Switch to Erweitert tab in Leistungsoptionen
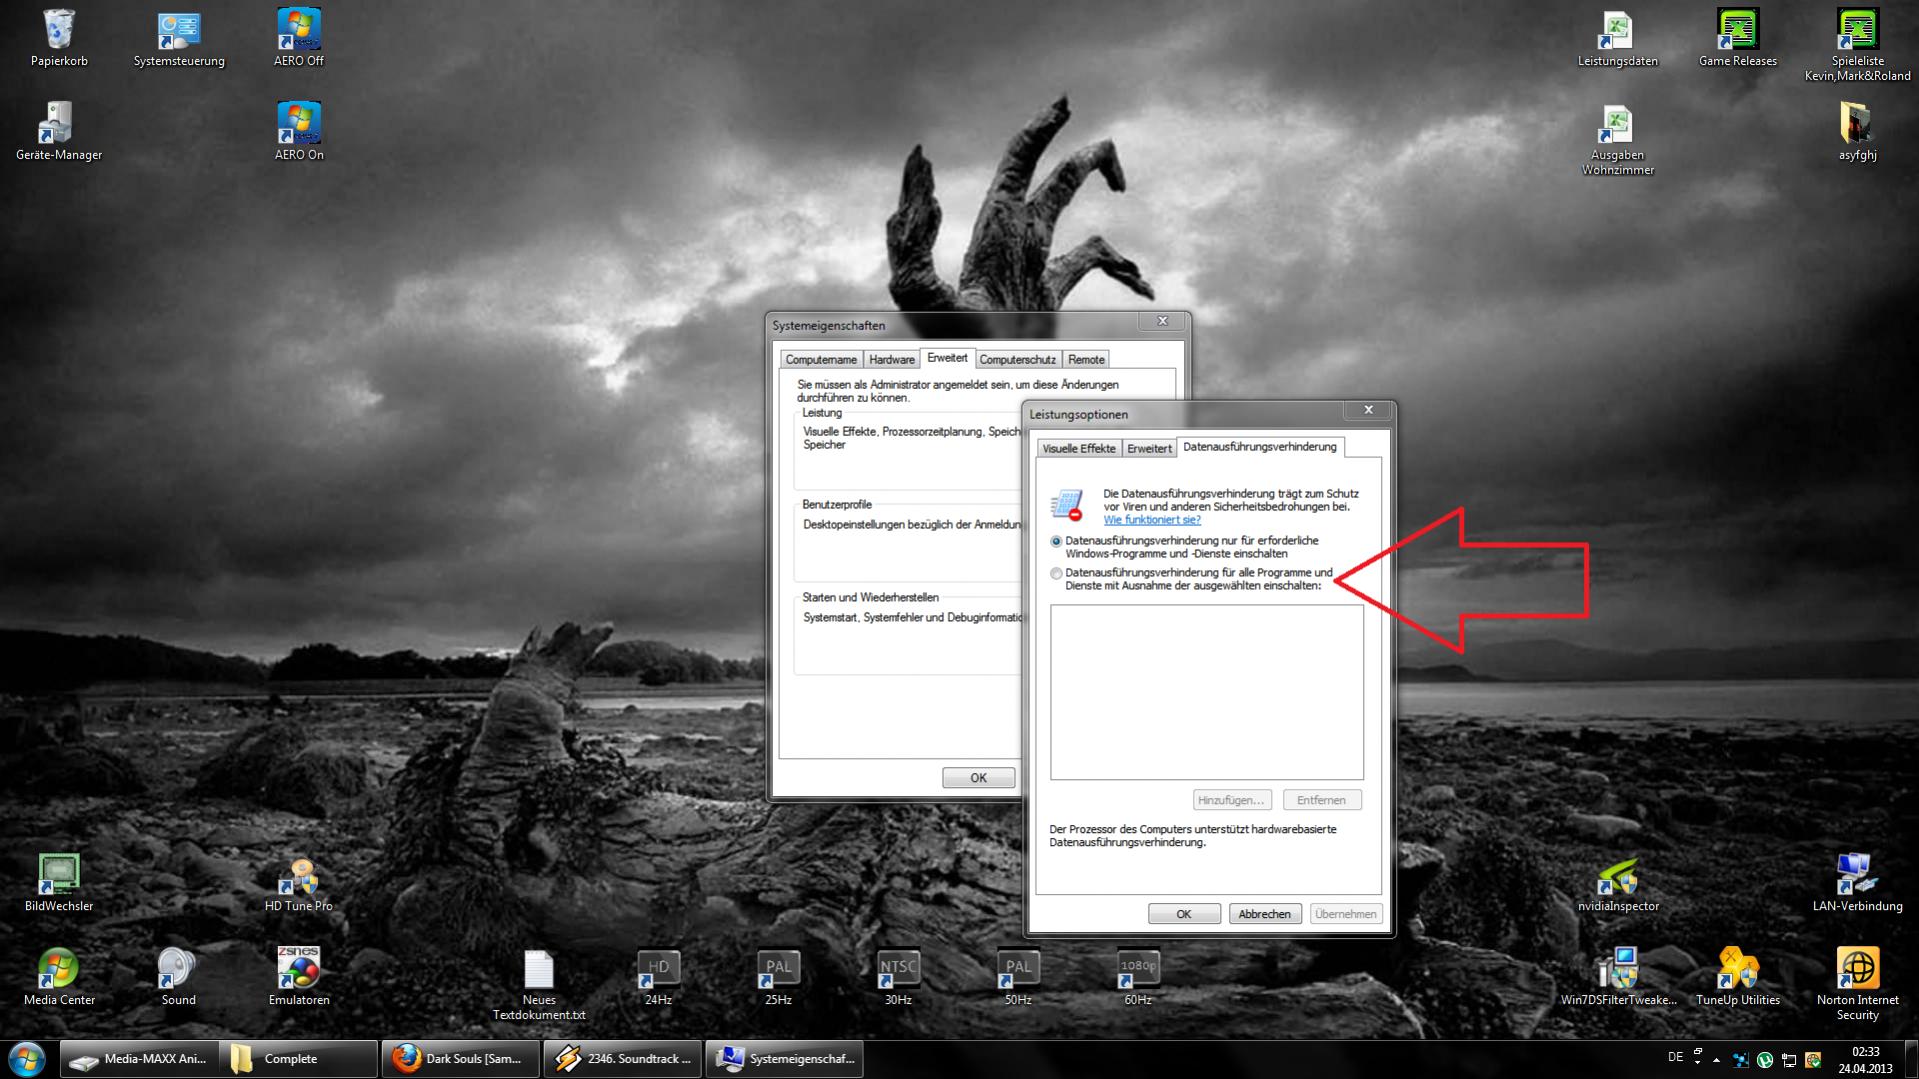Screen dimensions: 1919x1079 coord(1149,448)
